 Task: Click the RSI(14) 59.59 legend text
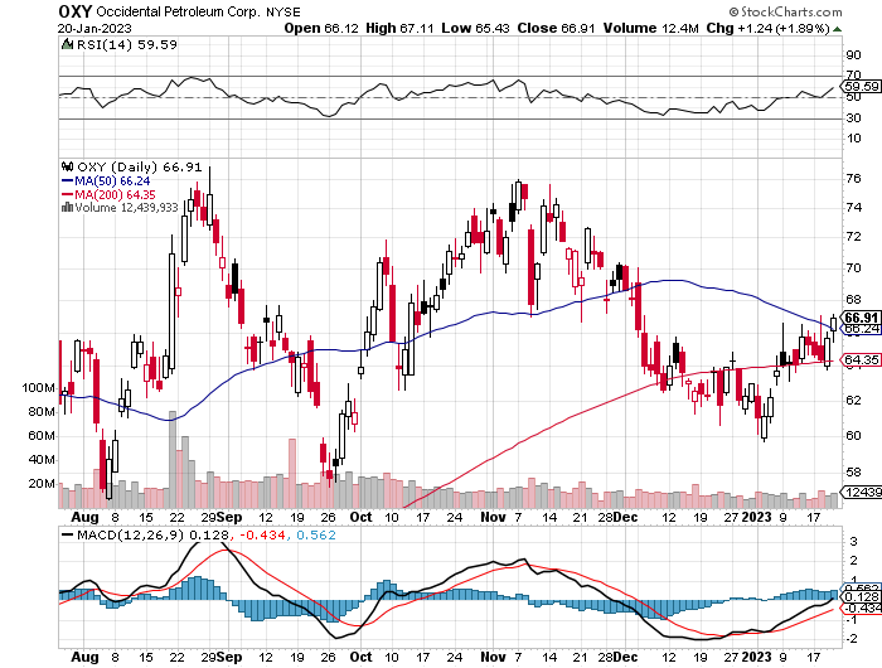[x=127, y=44]
